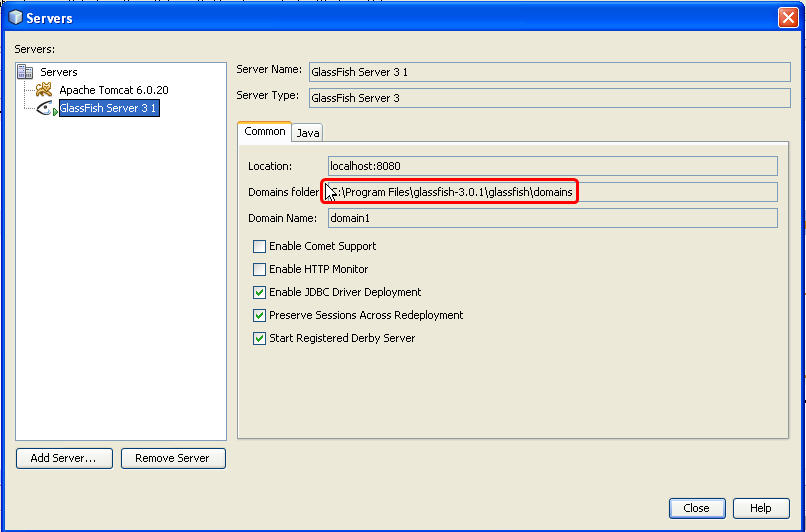Click the GlassFish fish icon in tree
This screenshot has width=806, height=532.
pyautogui.click(x=46, y=108)
